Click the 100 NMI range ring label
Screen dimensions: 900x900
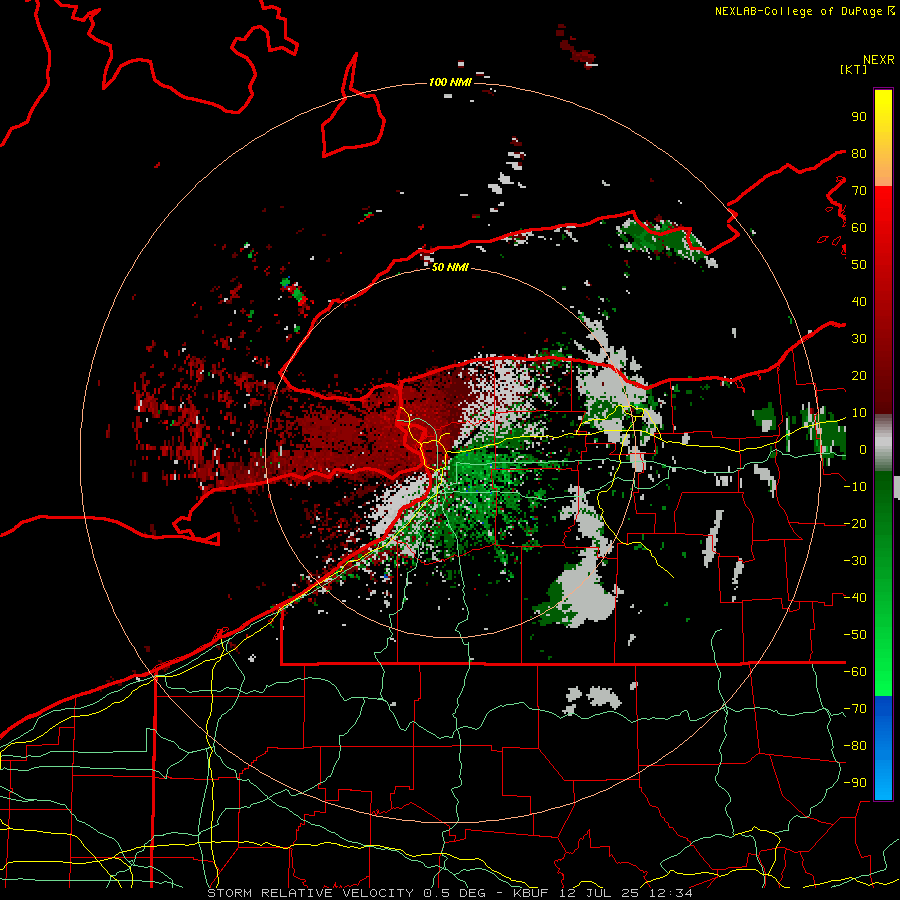click(450, 82)
